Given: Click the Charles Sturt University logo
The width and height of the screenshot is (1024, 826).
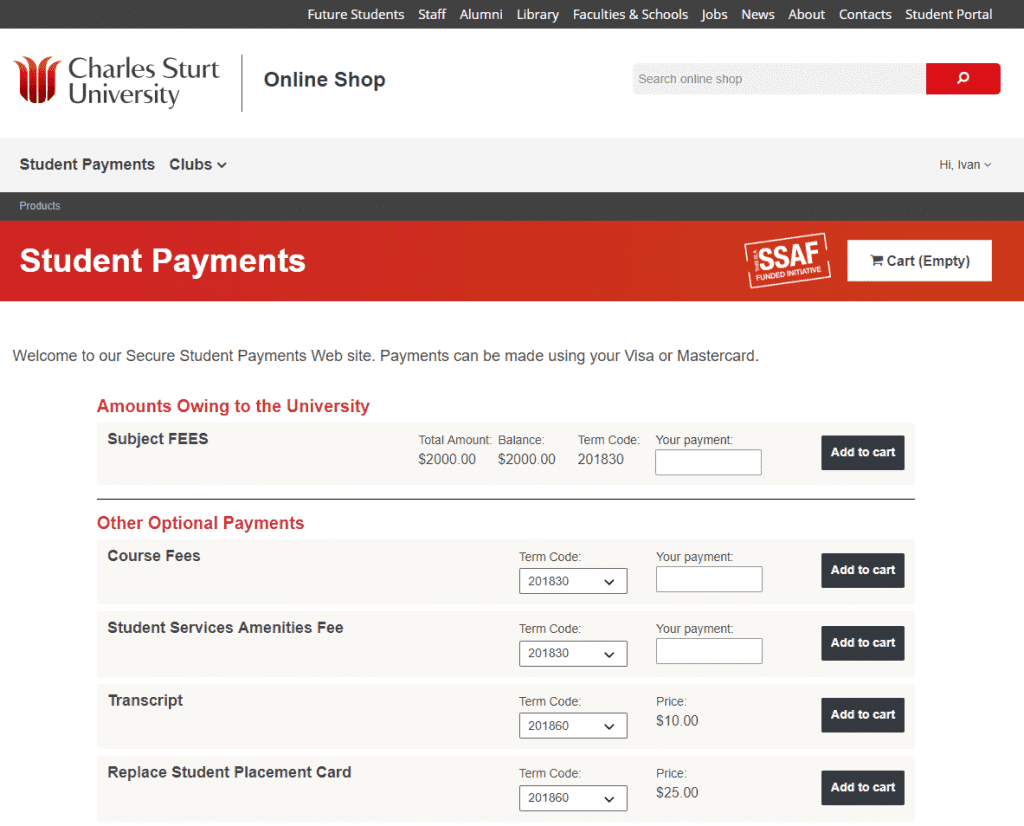Looking at the screenshot, I should click(115, 78).
